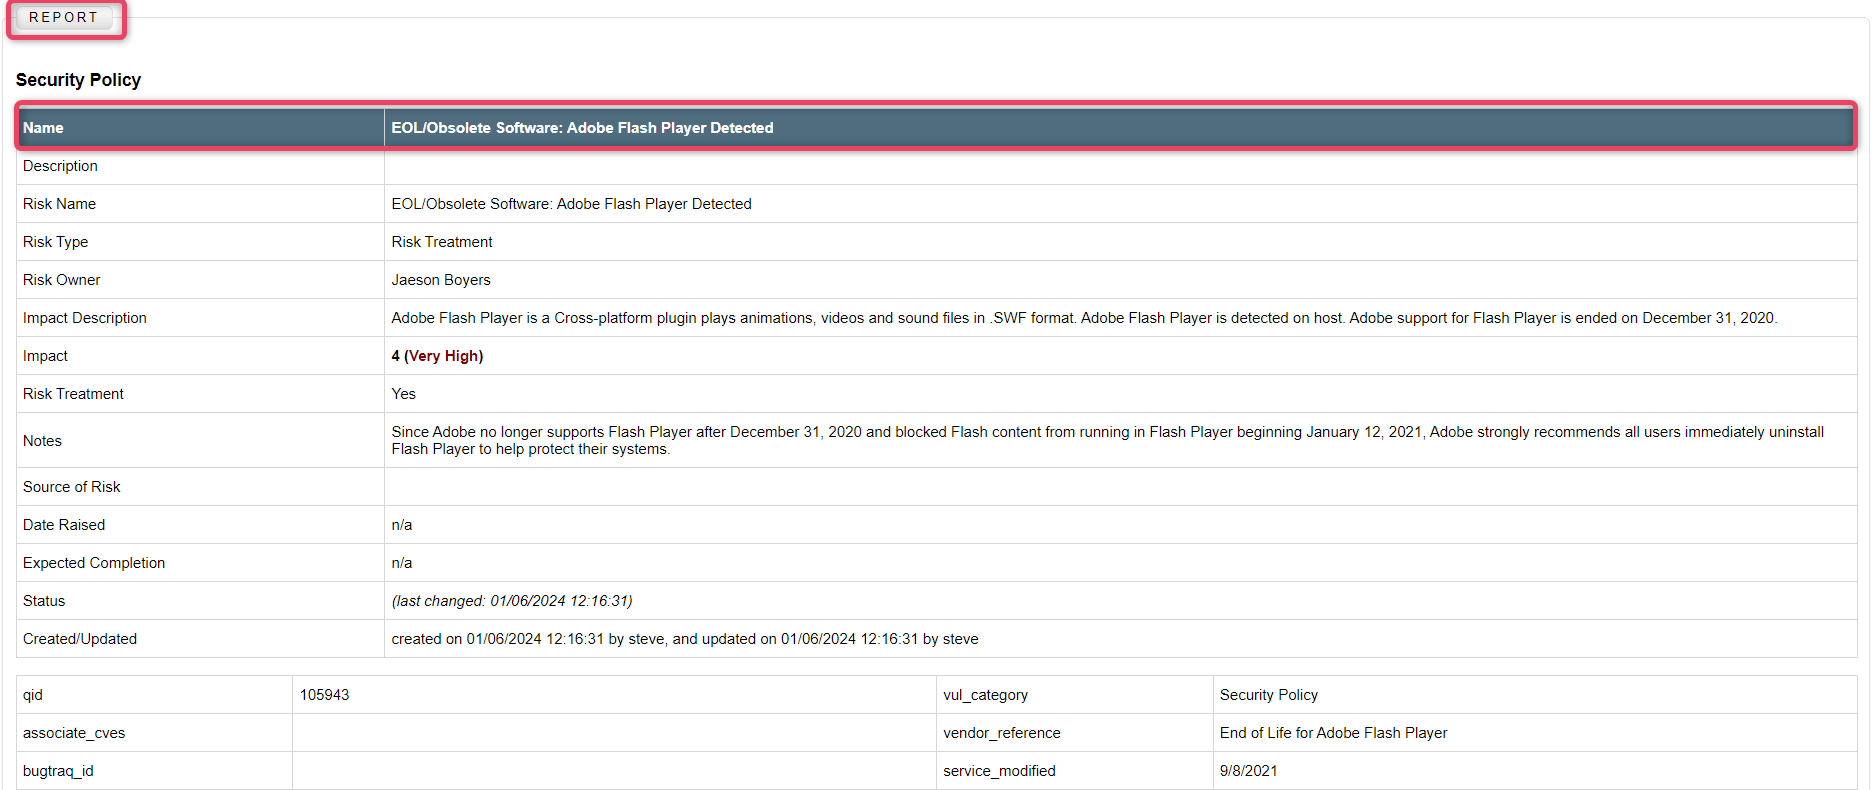
Task: Select the impact value 4 (Very High)
Action: click(437, 356)
